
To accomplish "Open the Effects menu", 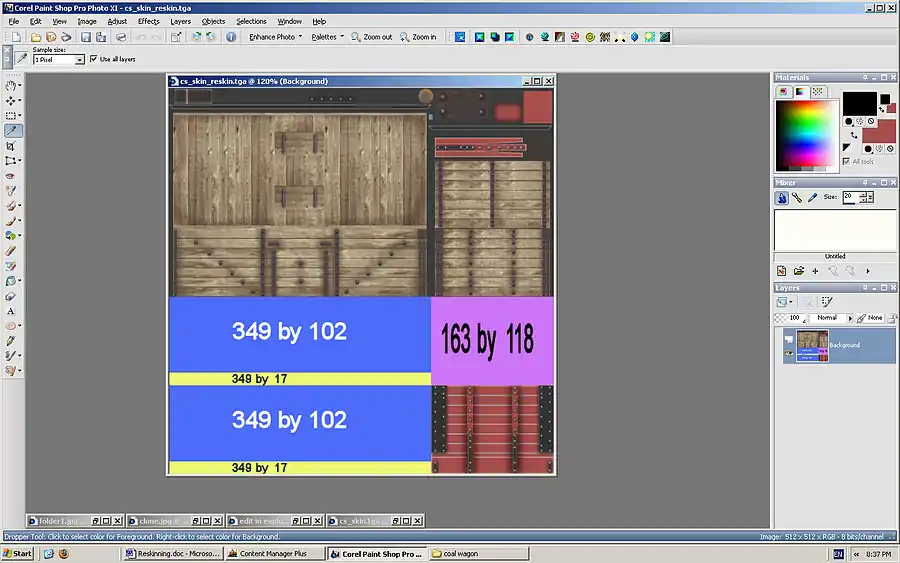I will pyautogui.click(x=148, y=21).
